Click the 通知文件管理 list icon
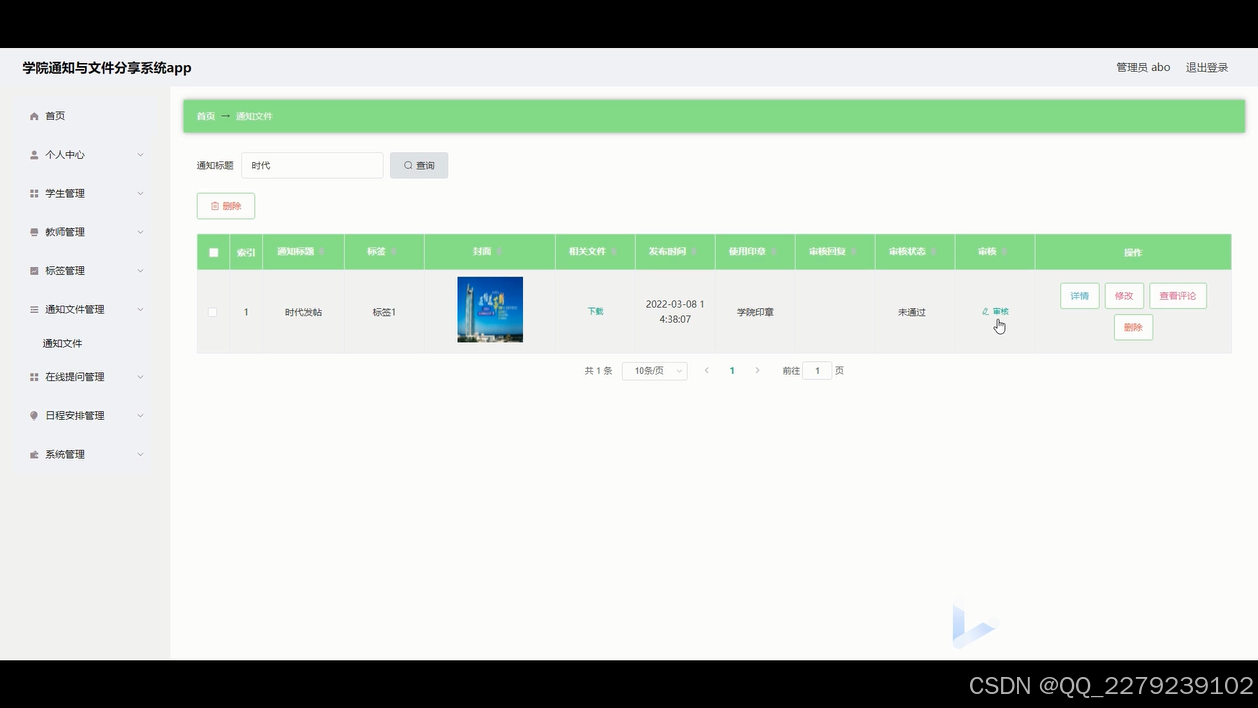The height and width of the screenshot is (708, 1258). (34, 308)
